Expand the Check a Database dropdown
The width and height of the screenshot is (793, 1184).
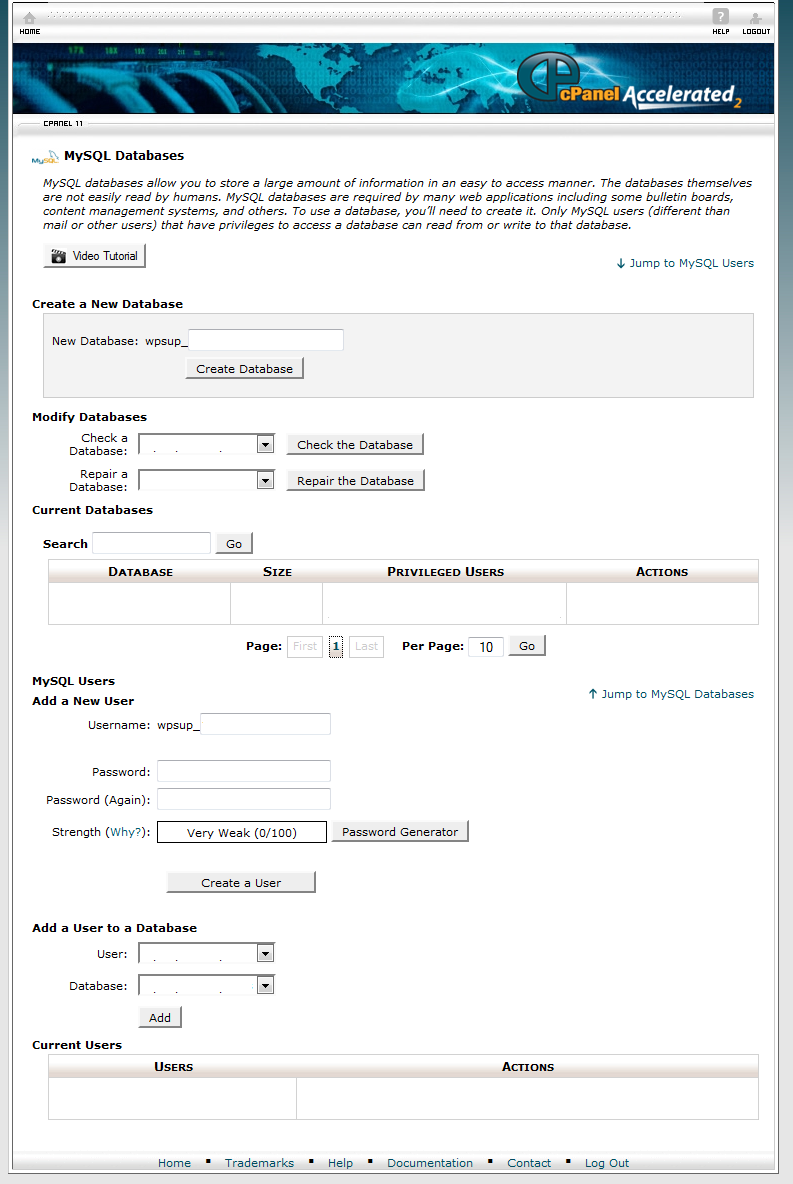265,444
